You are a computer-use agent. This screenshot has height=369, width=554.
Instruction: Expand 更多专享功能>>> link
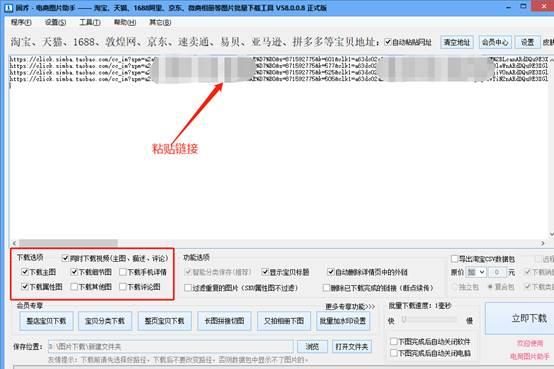pos(350,306)
